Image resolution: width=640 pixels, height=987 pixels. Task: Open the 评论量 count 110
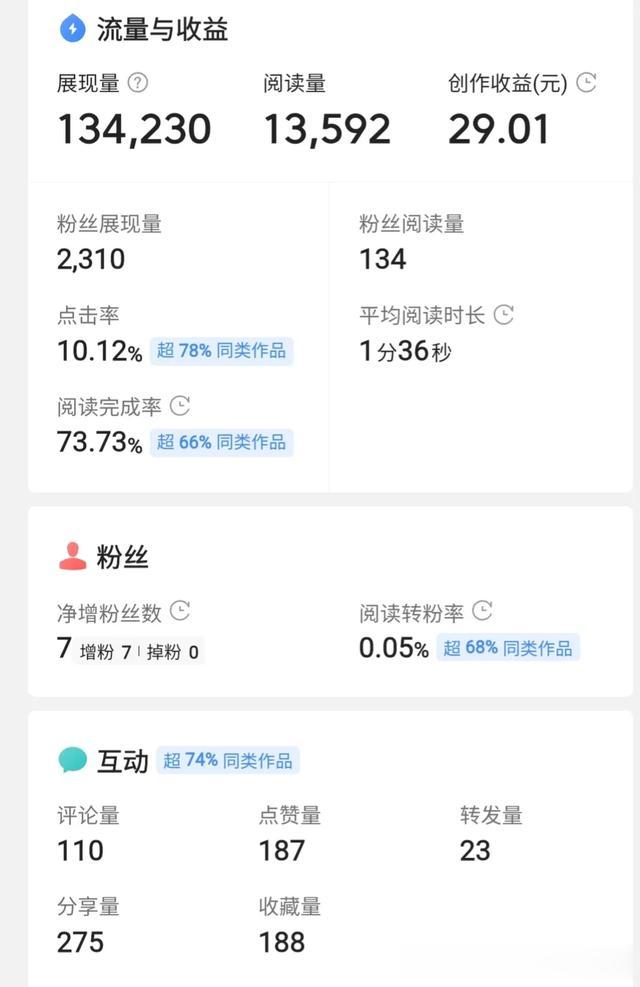click(80, 851)
